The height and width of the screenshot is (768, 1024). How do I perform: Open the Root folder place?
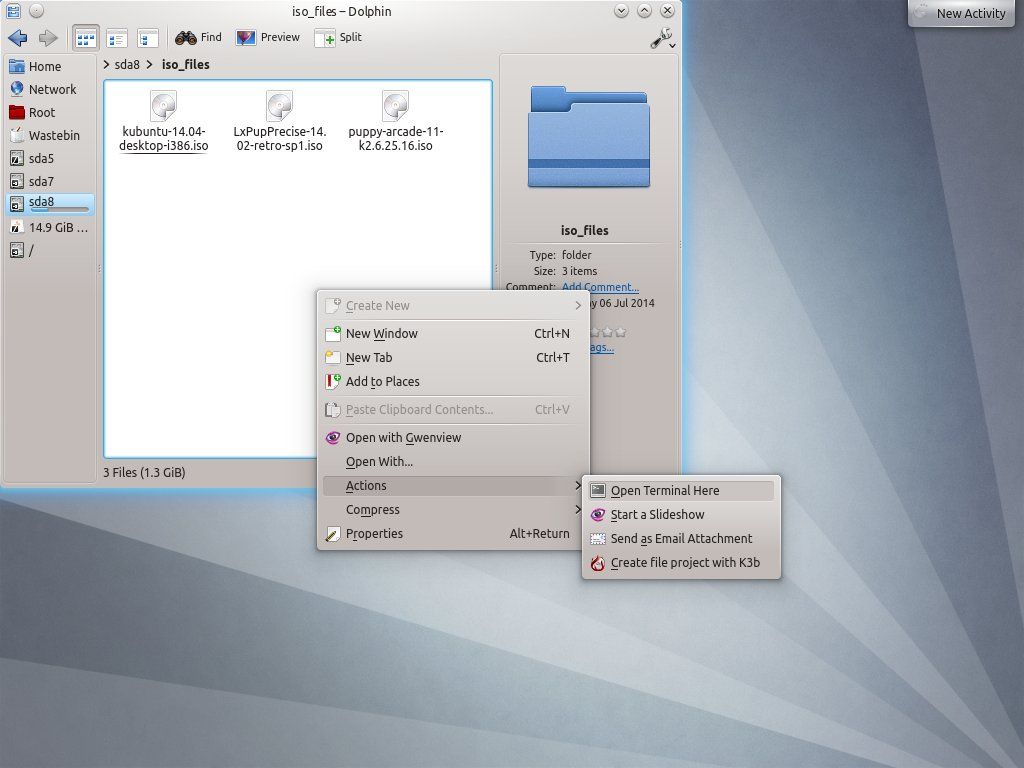(x=49, y=112)
